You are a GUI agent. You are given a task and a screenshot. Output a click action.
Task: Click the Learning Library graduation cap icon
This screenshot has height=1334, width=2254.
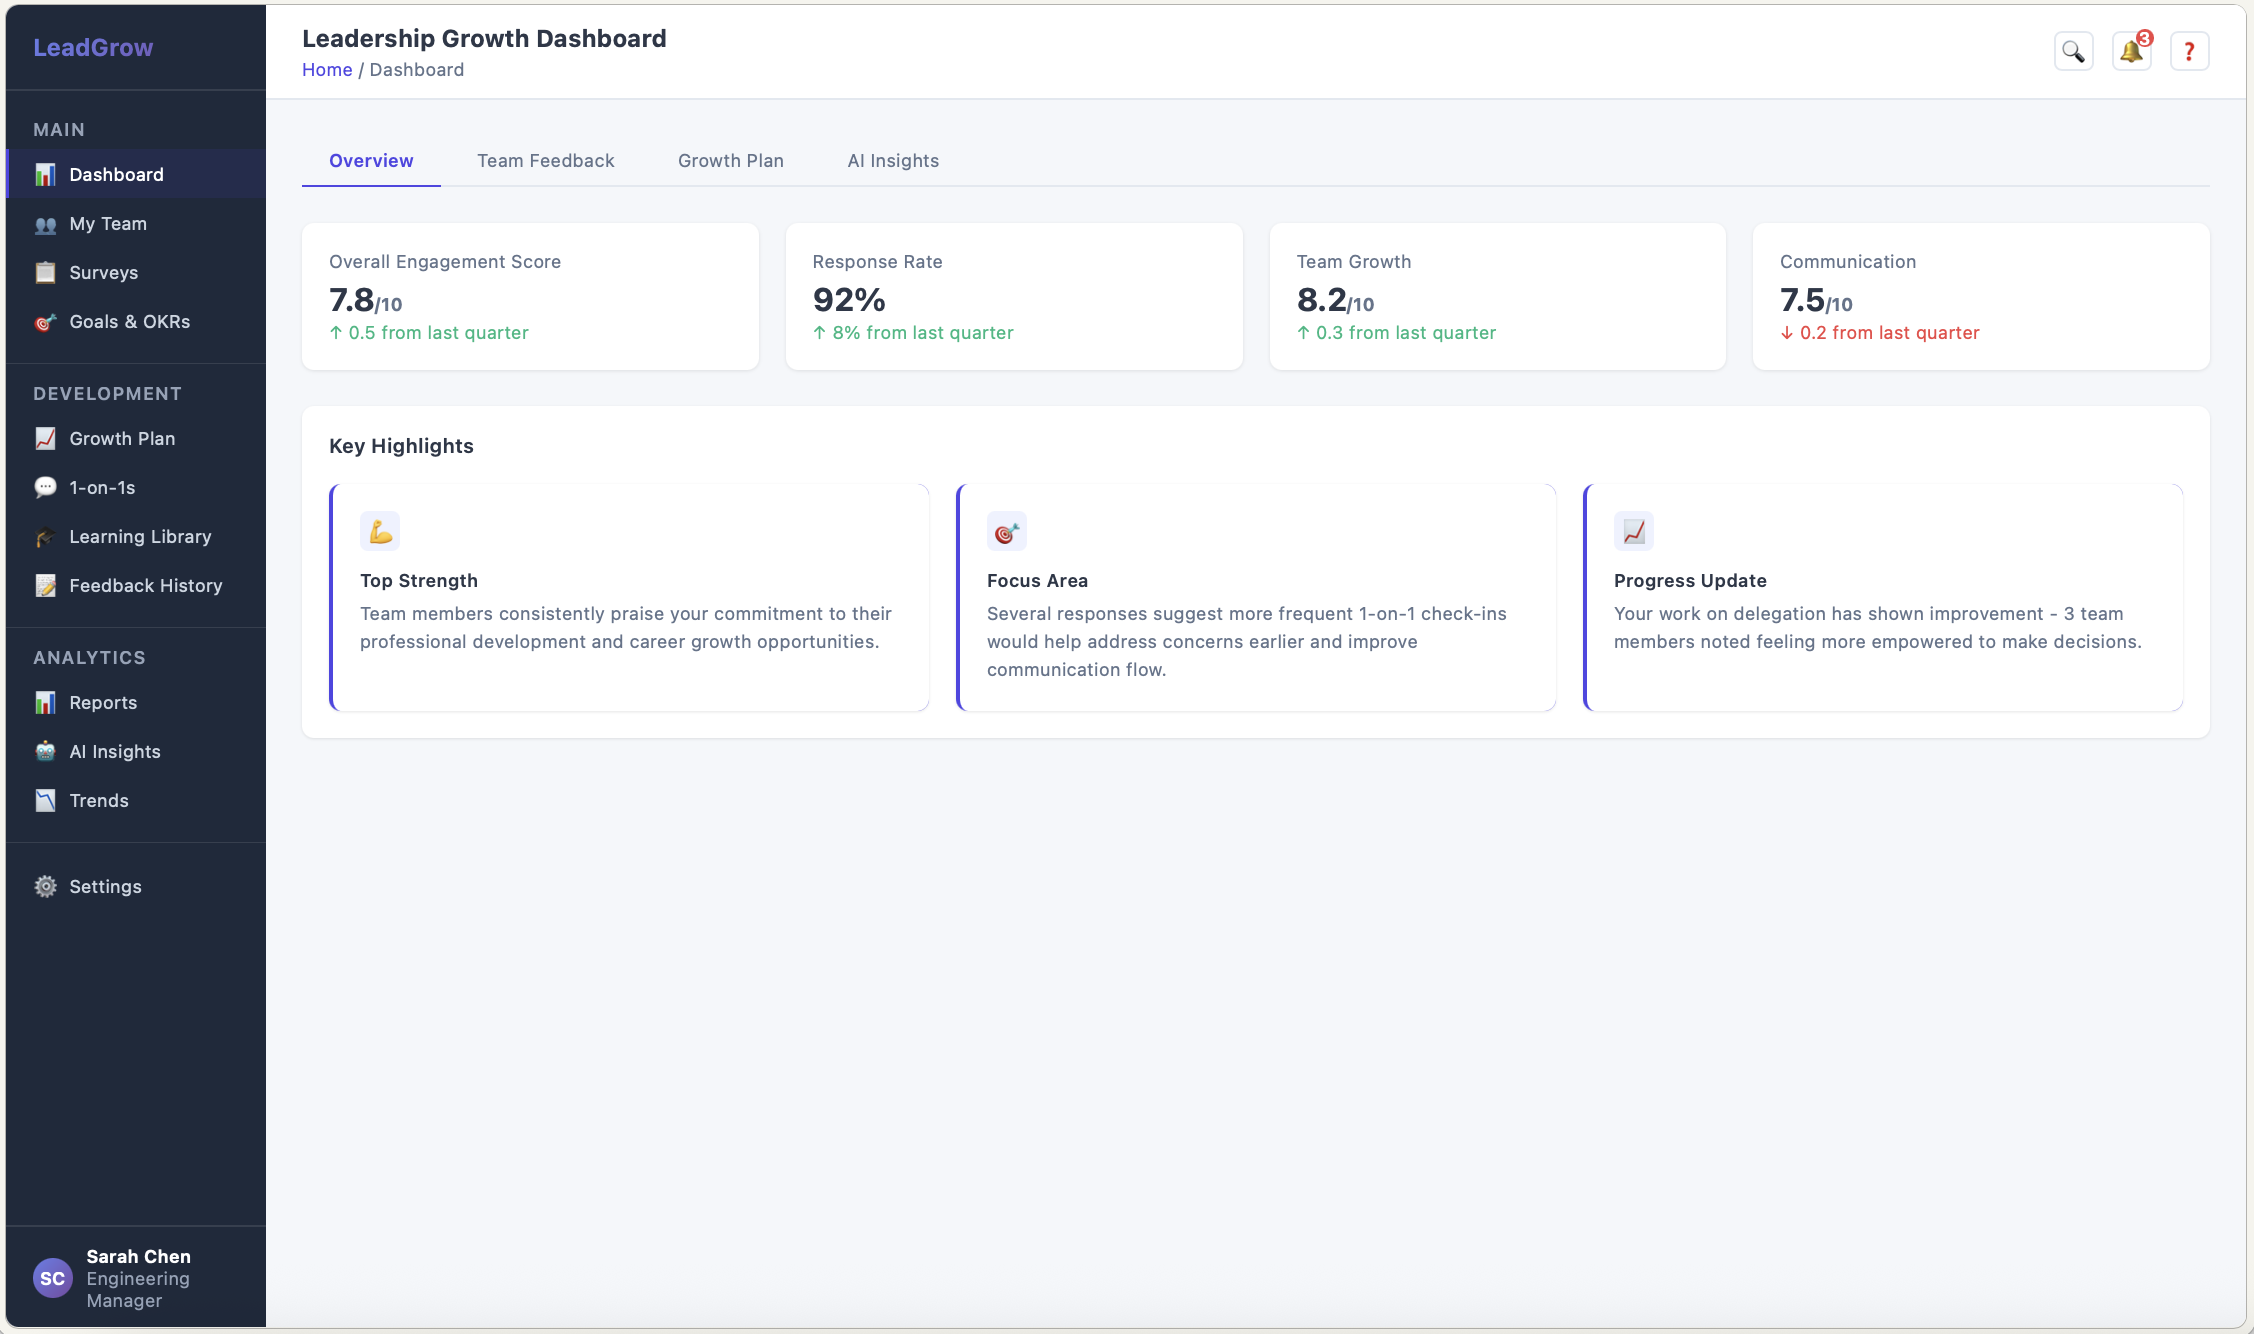45,537
